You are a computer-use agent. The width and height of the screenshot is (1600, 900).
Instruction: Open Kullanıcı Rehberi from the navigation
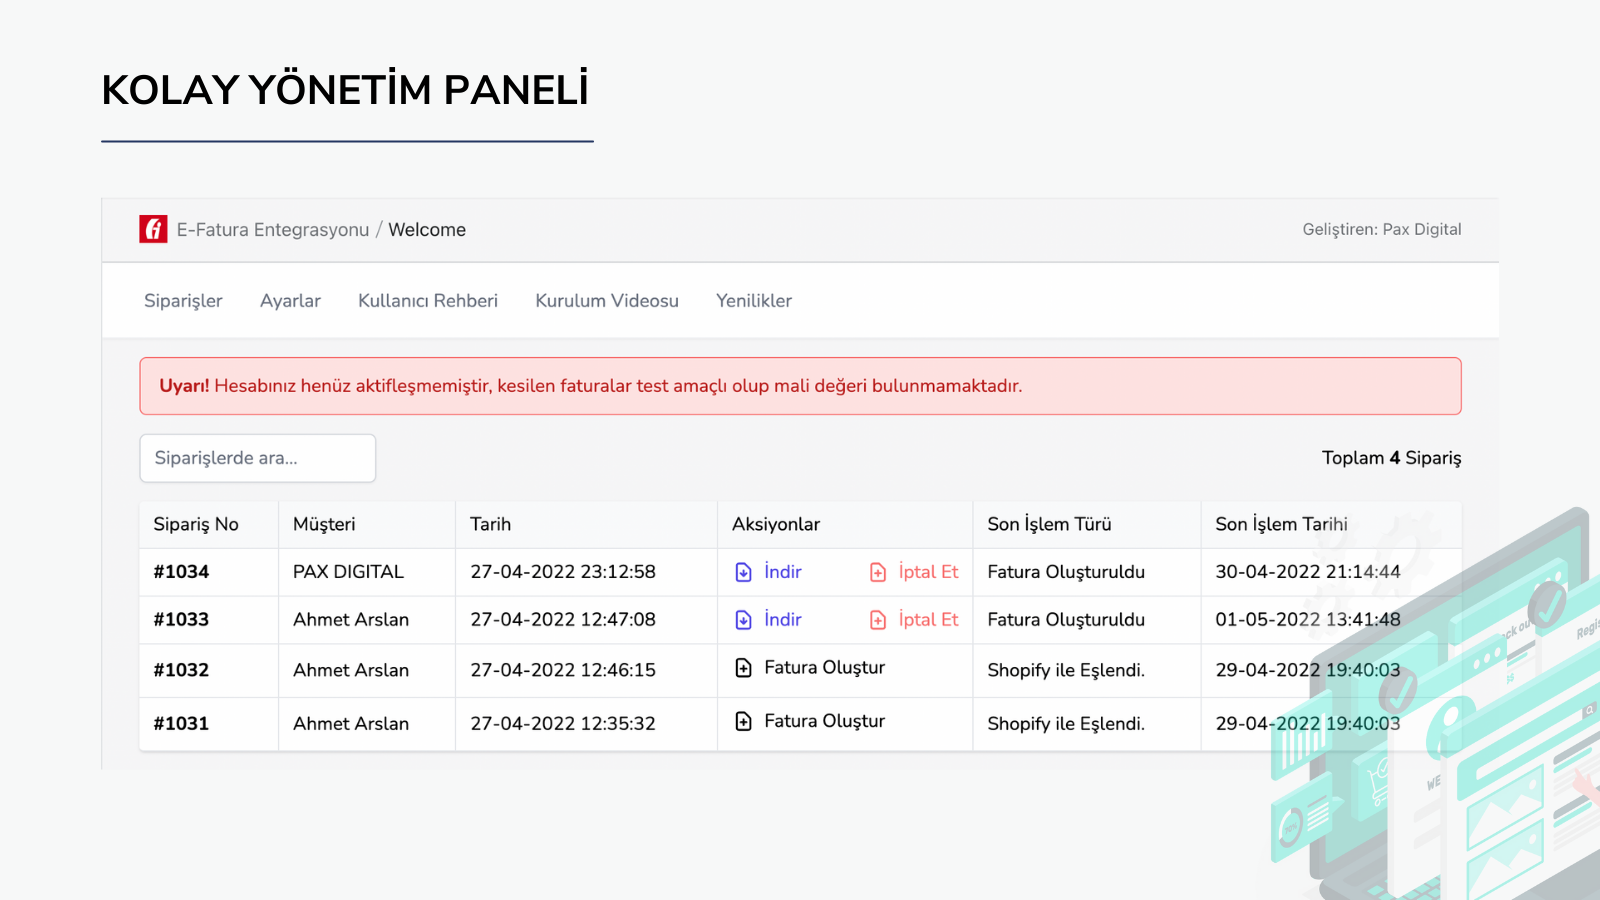(x=428, y=300)
